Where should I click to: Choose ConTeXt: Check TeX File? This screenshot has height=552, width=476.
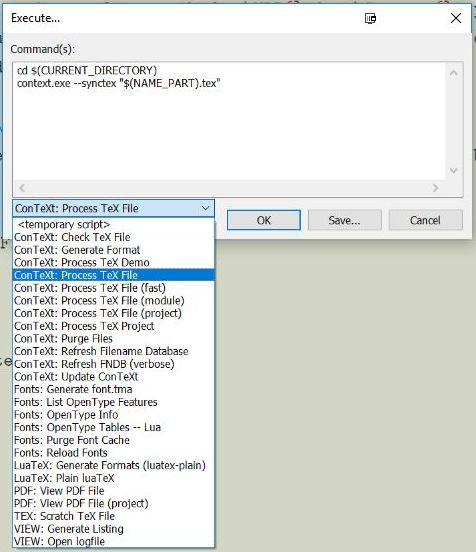[x=113, y=237]
